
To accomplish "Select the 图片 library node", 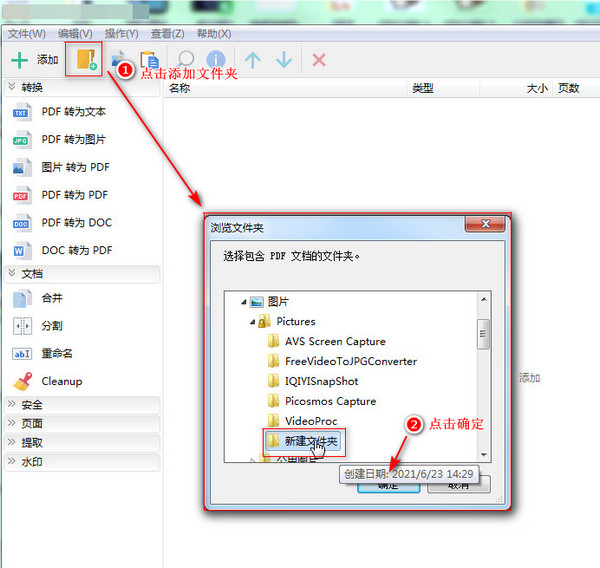I will (269, 302).
